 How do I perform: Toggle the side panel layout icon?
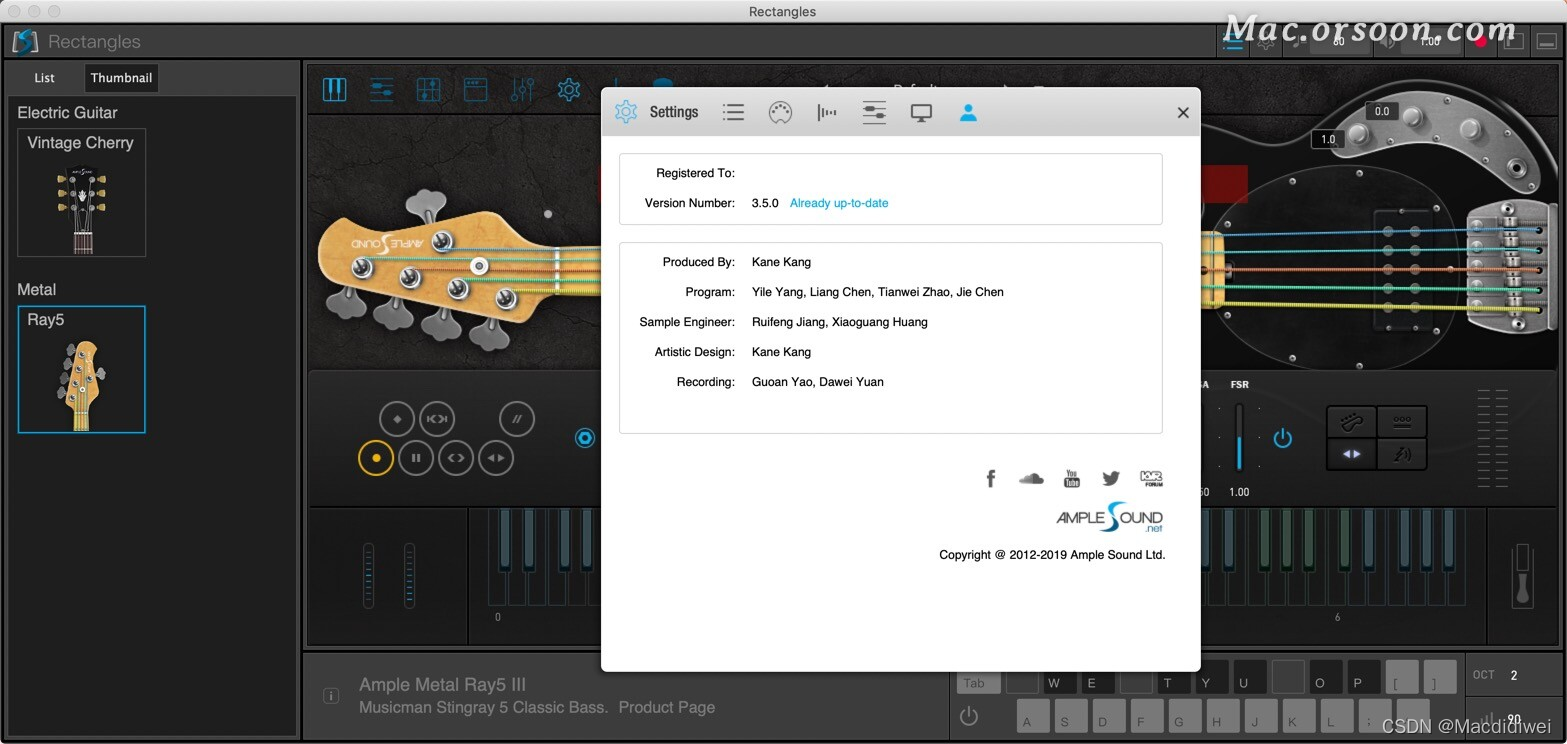click(x=1513, y=42)
